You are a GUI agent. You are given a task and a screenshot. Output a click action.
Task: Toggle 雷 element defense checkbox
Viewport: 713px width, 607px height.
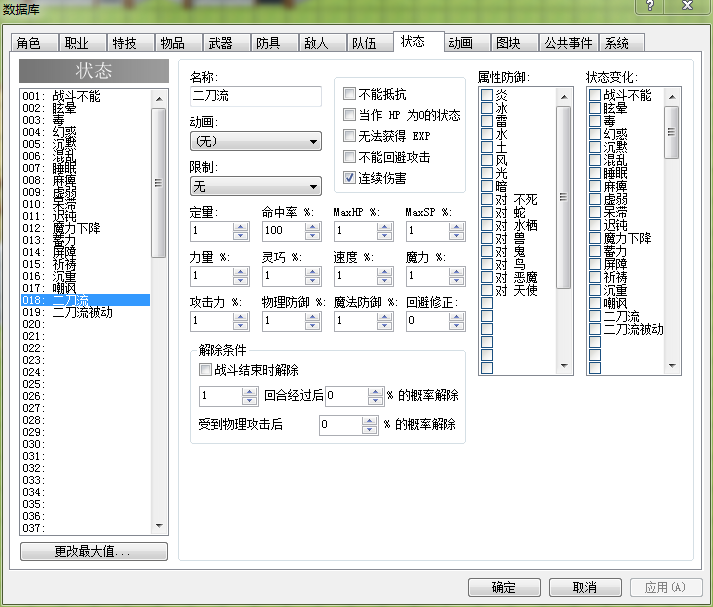click(487, 120)
